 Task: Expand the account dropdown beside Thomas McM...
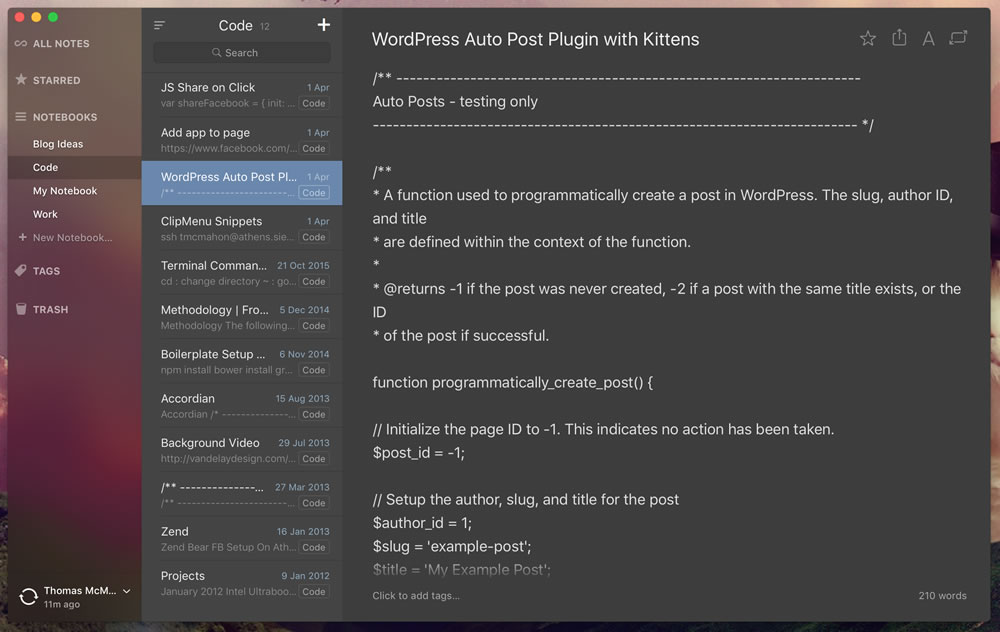point(128,590)
